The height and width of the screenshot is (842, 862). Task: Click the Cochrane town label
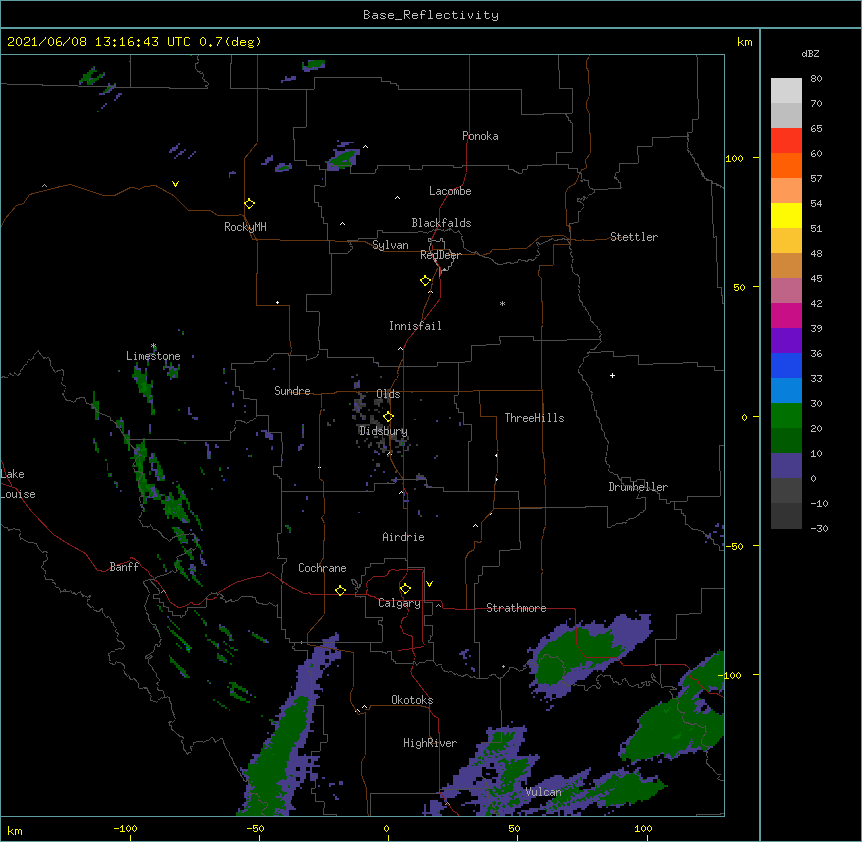(322, 568)
